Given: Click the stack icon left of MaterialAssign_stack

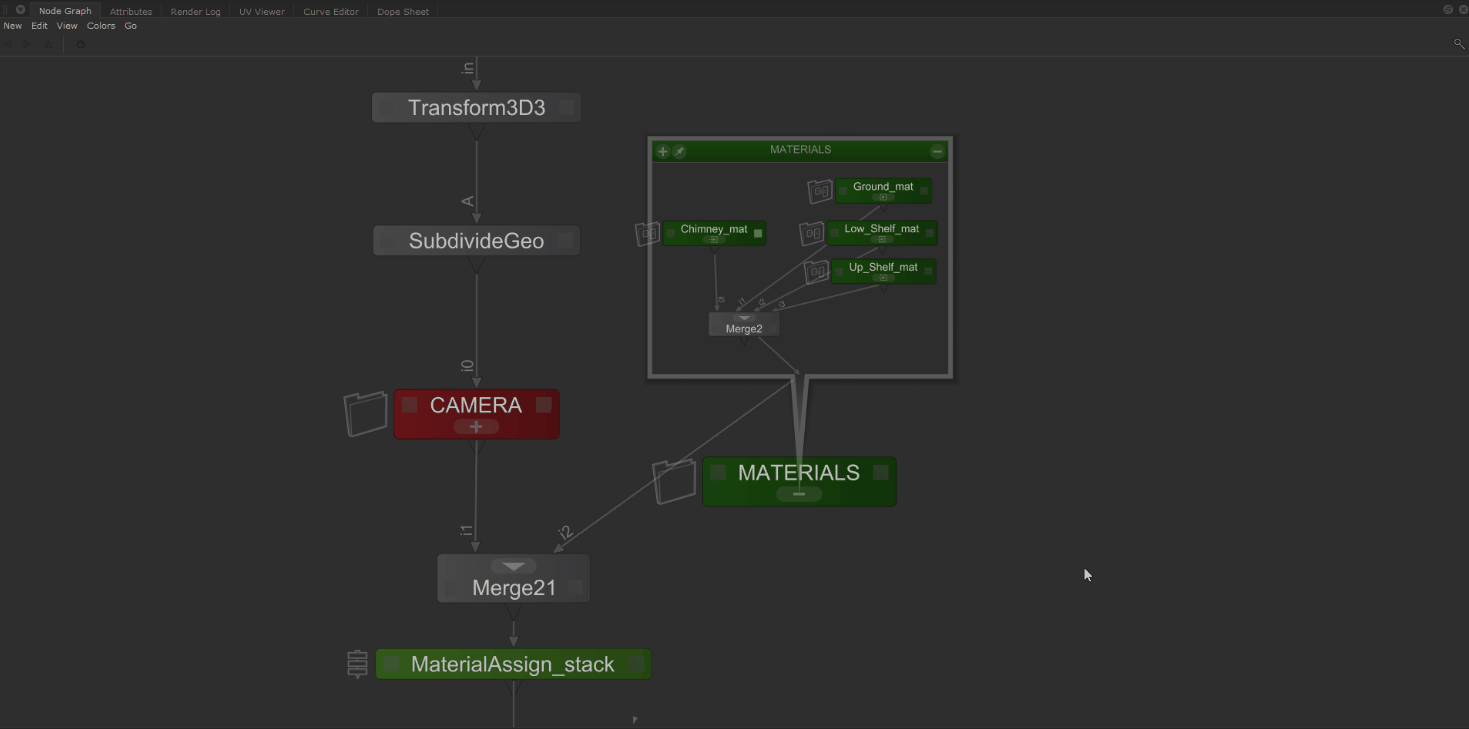Looking at the screenshot, I should coord(358,664).
